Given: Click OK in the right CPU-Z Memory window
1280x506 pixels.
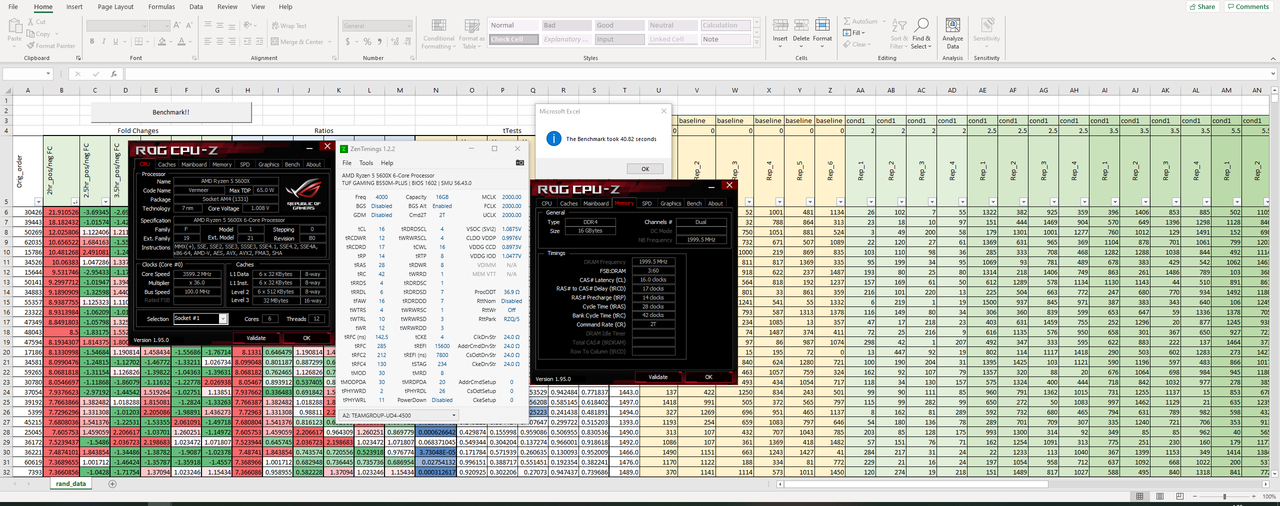Looking at the screenshot, I should click(708, 376).
